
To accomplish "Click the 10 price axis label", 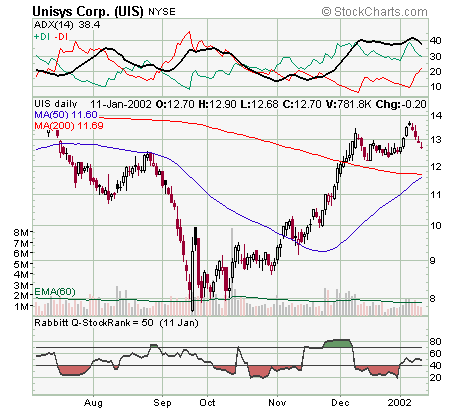I will coord(436,226).
